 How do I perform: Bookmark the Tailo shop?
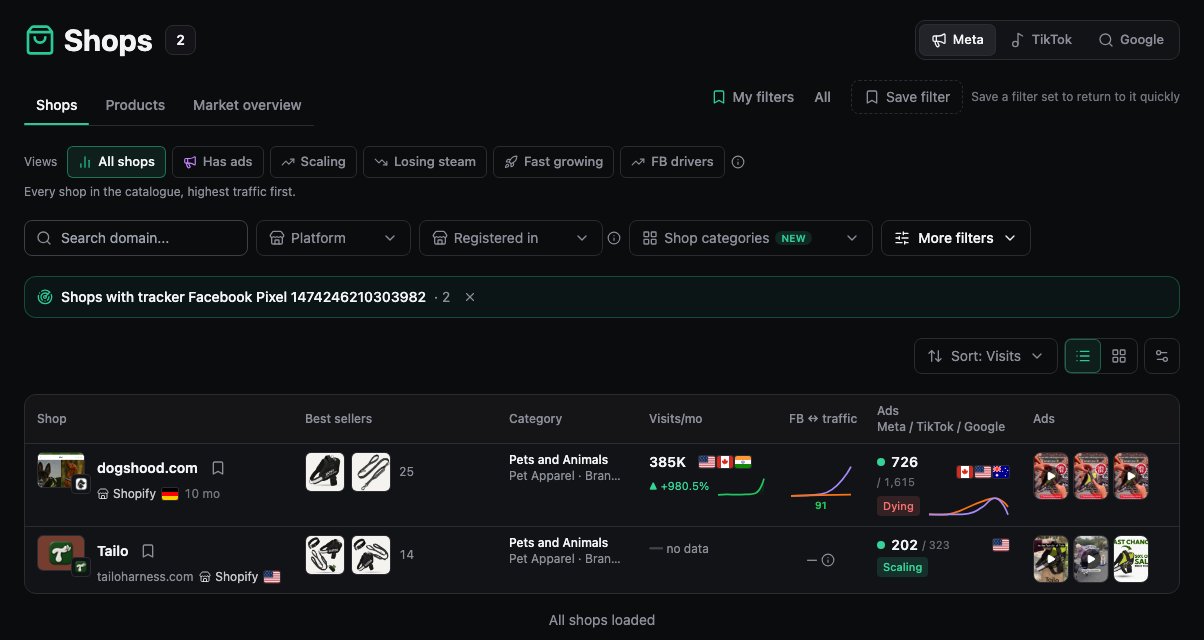pyautogui.click(x=148, y=551)
